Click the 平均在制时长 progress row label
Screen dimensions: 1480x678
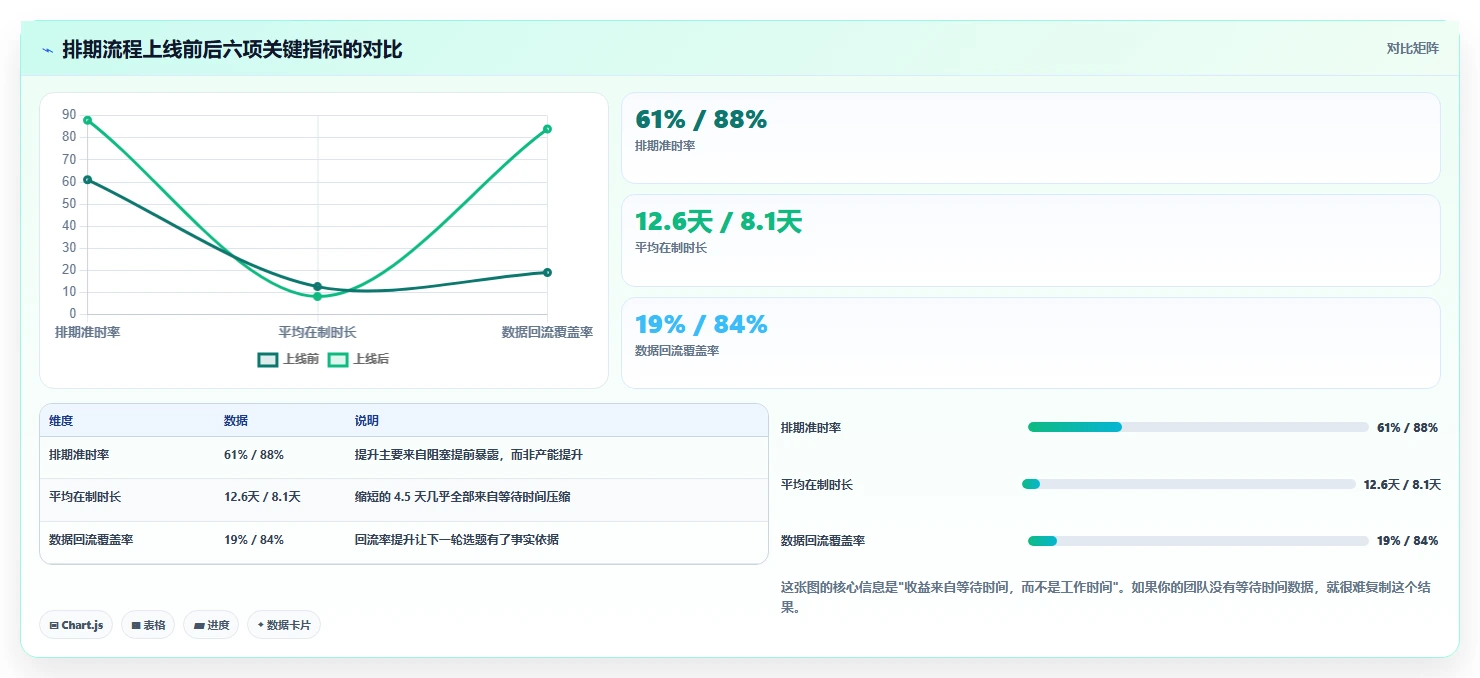[817, 485]
